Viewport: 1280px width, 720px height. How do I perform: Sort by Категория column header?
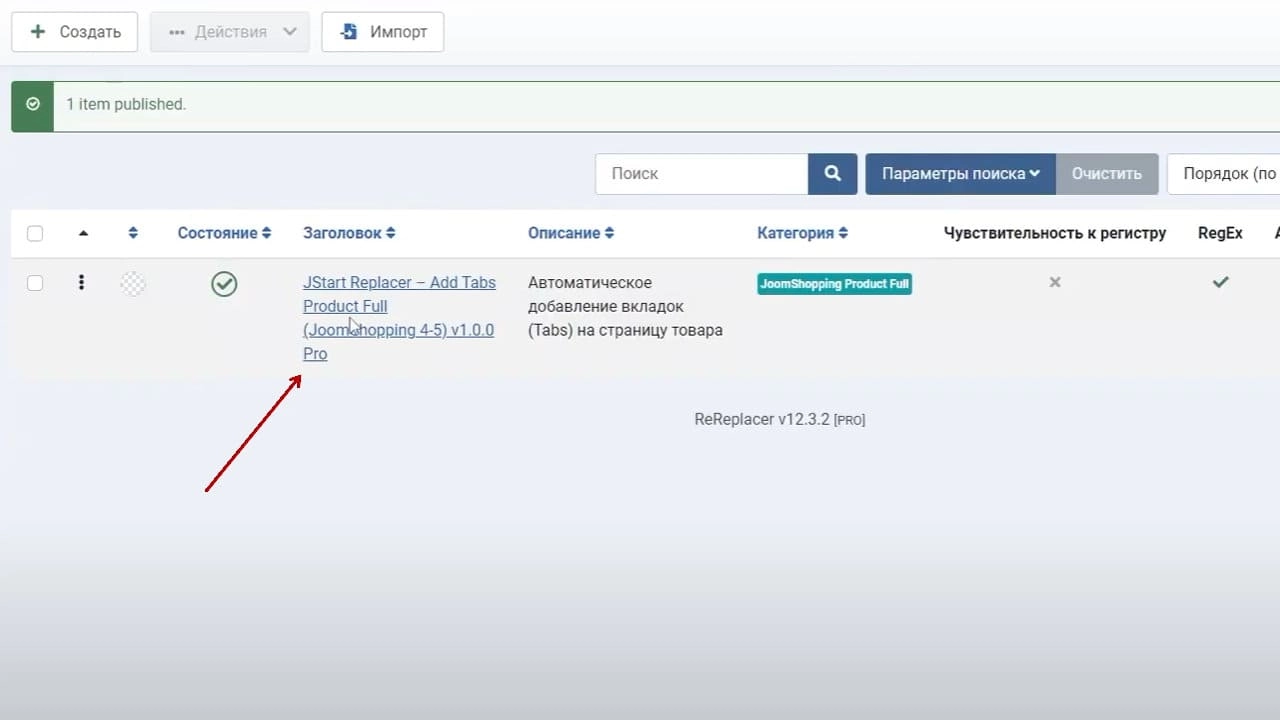pyautogui.click(x=803, y=233)
